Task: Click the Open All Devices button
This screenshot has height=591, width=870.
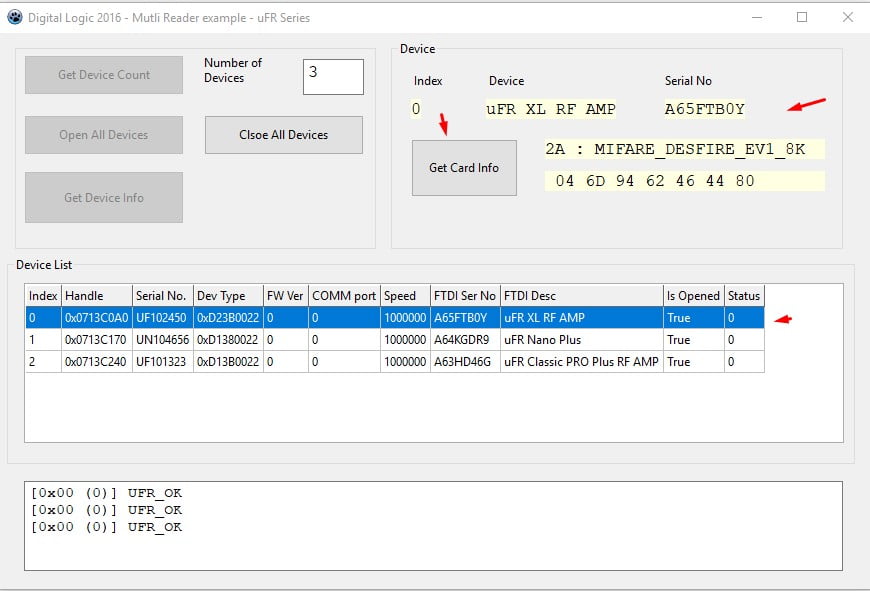Action: pos(104,135)
